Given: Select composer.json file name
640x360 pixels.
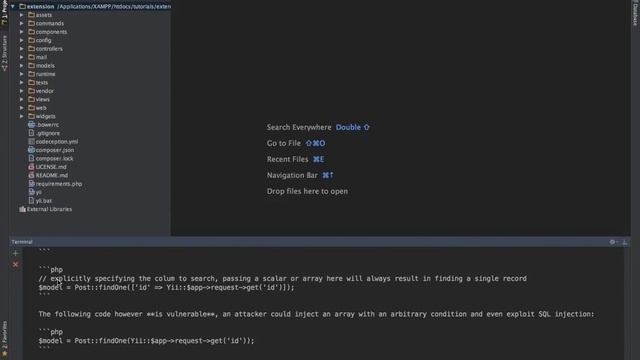Looking at the screenshot, I should click(x=55, y=150).
